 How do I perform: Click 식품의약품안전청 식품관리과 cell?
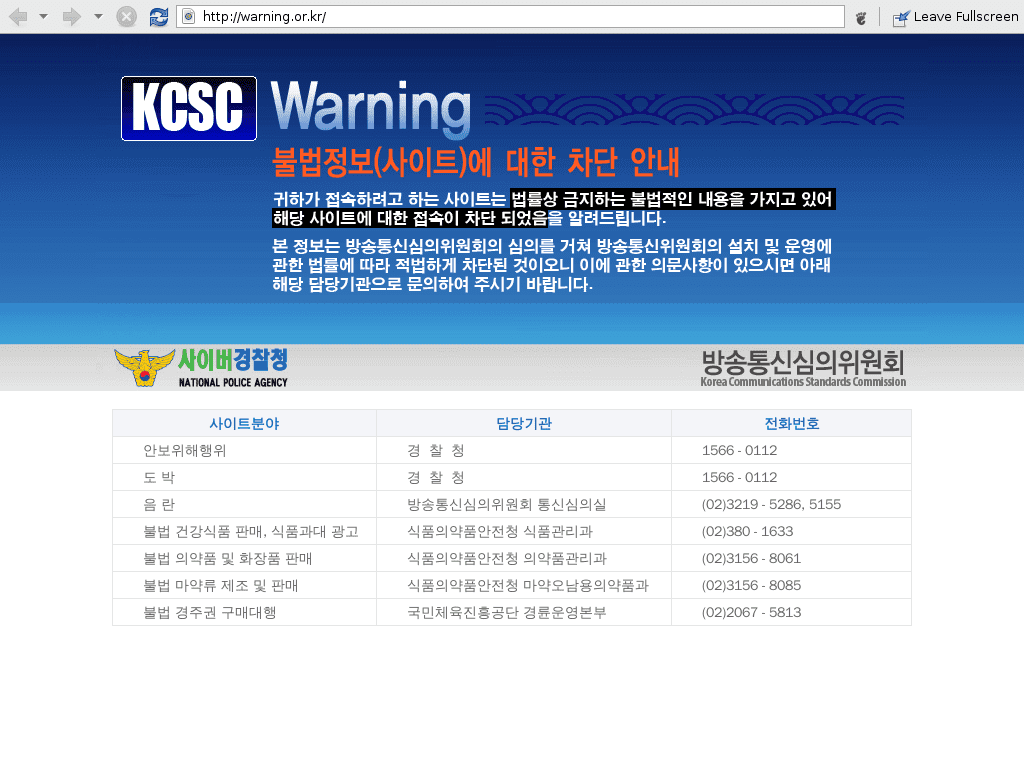pos(524,532)
